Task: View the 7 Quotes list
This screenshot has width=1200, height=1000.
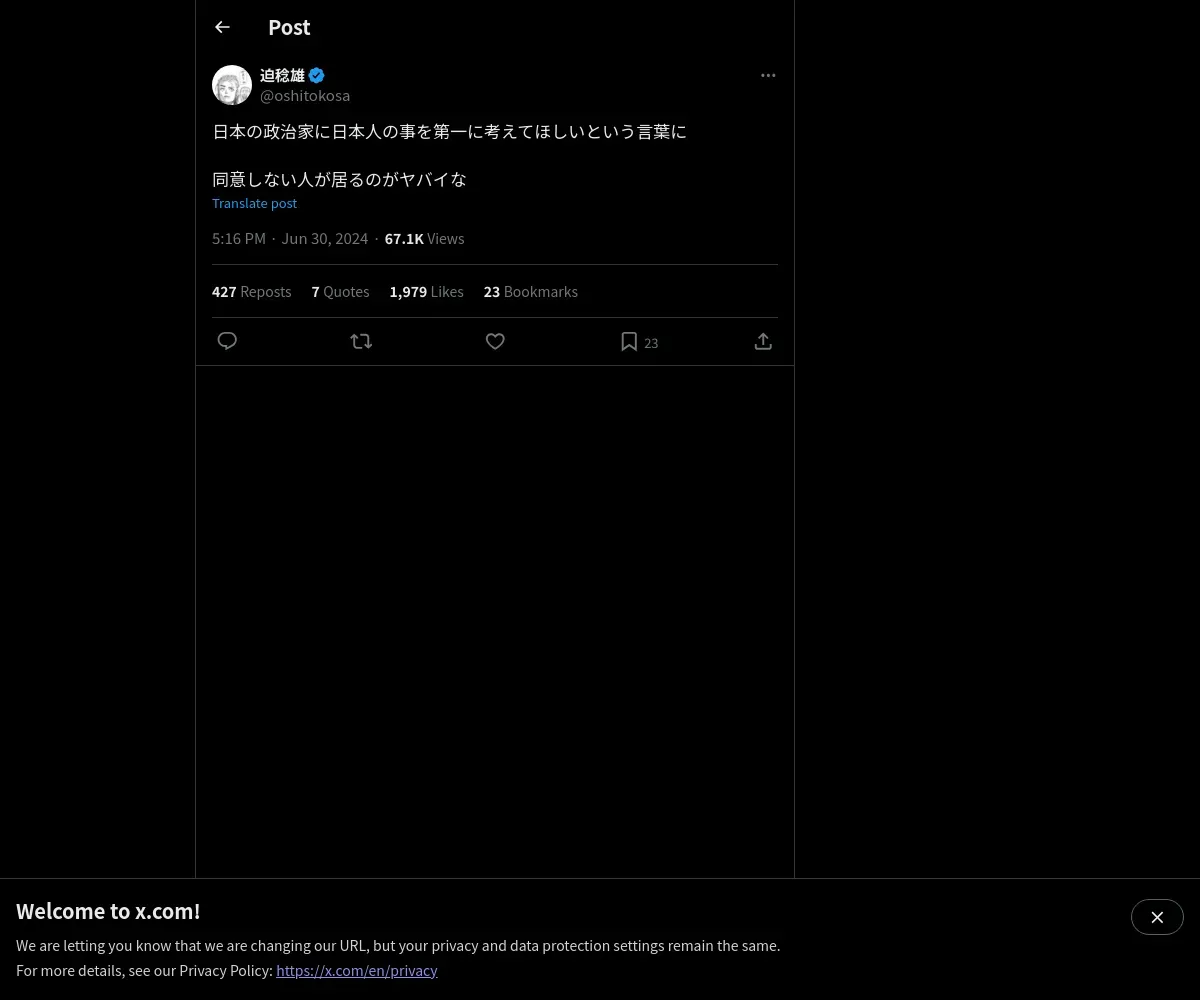Action: (x=340, y=291)
